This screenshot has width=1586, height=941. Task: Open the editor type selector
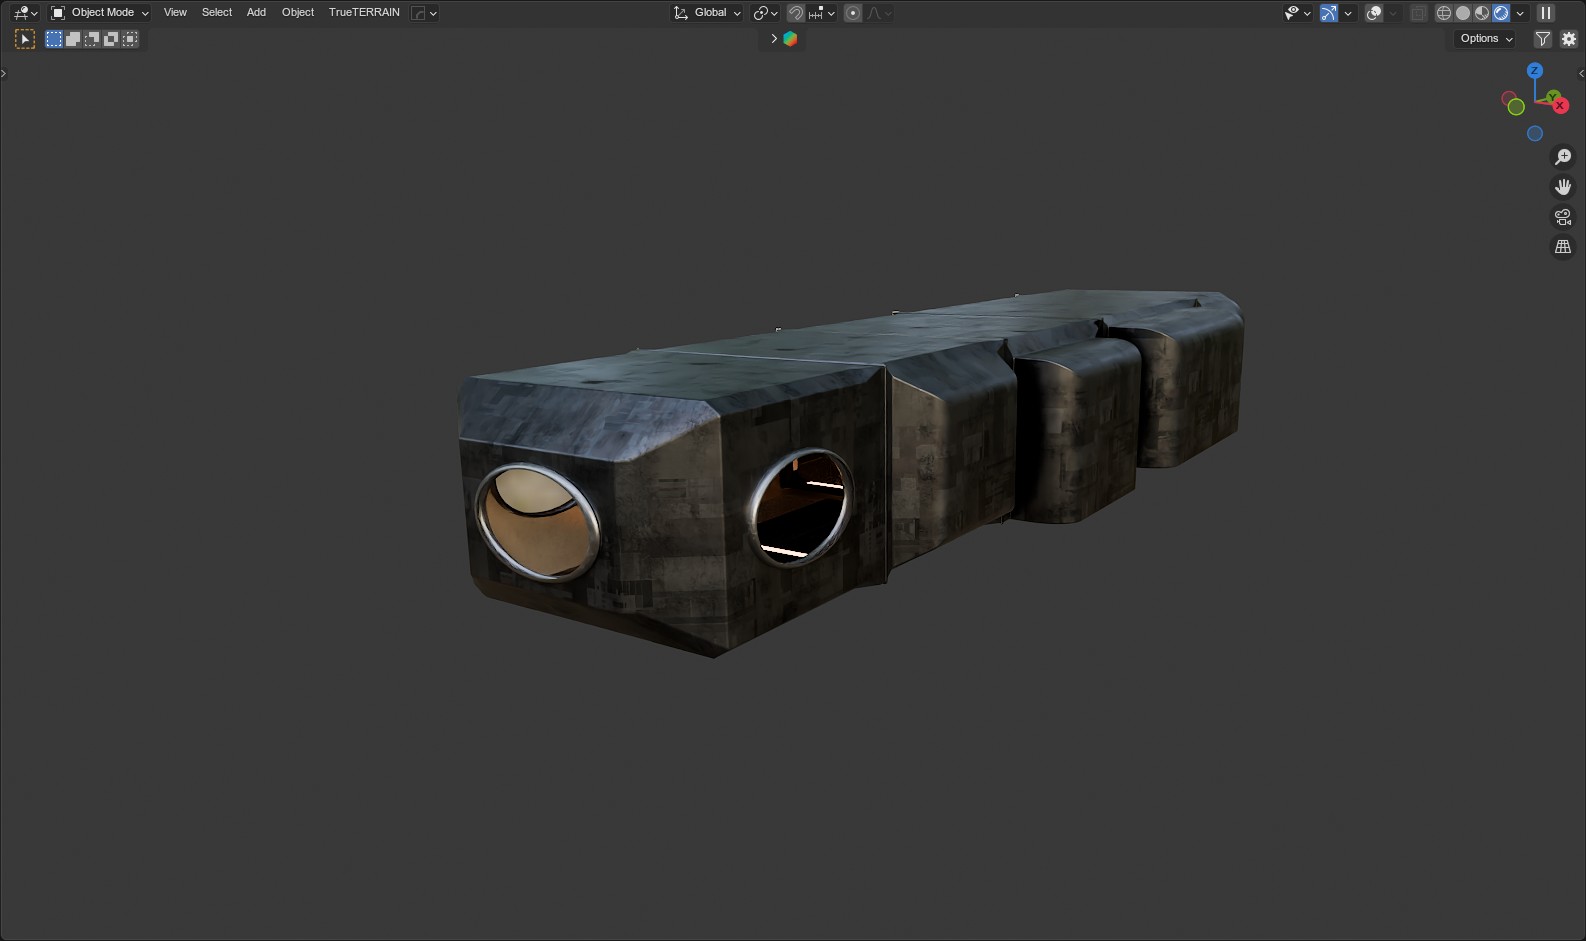pyautogui.click(x=25, y=13)
